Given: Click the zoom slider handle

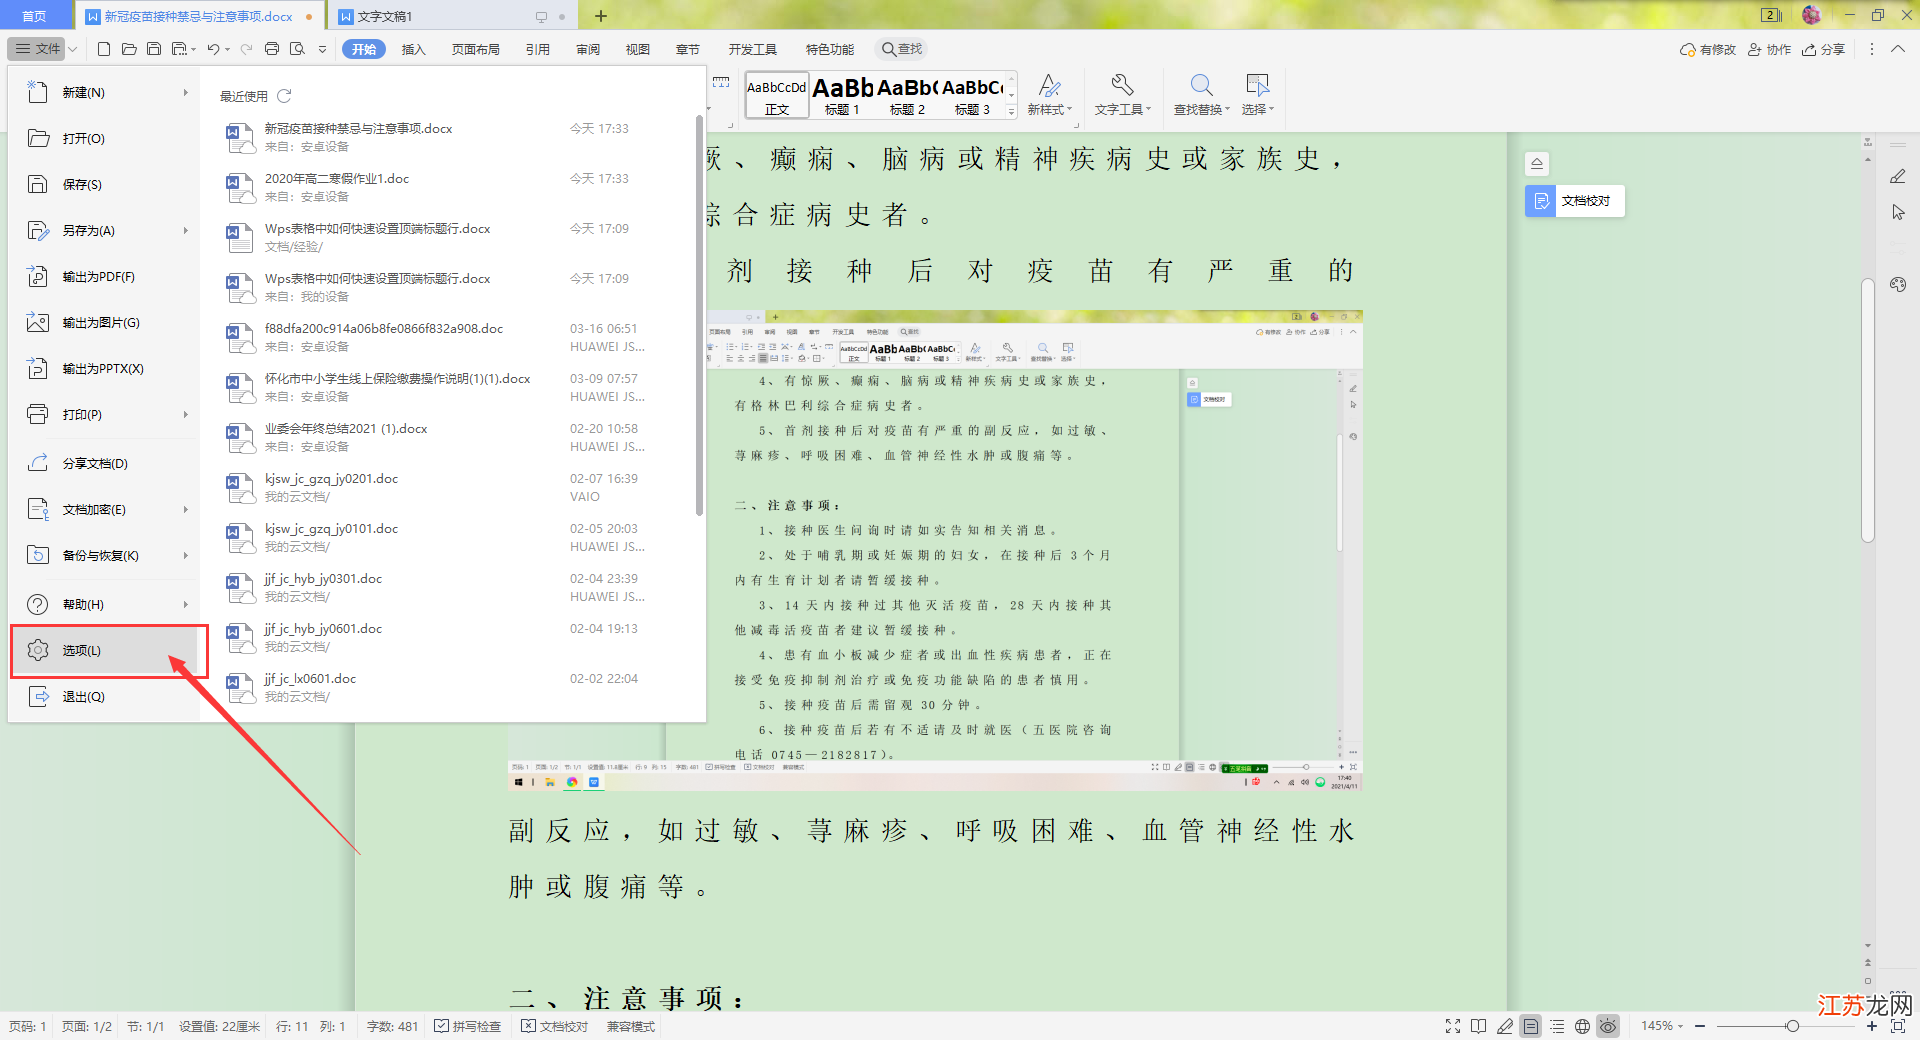Looking at the screenshot, I should coord(1792,1026).
